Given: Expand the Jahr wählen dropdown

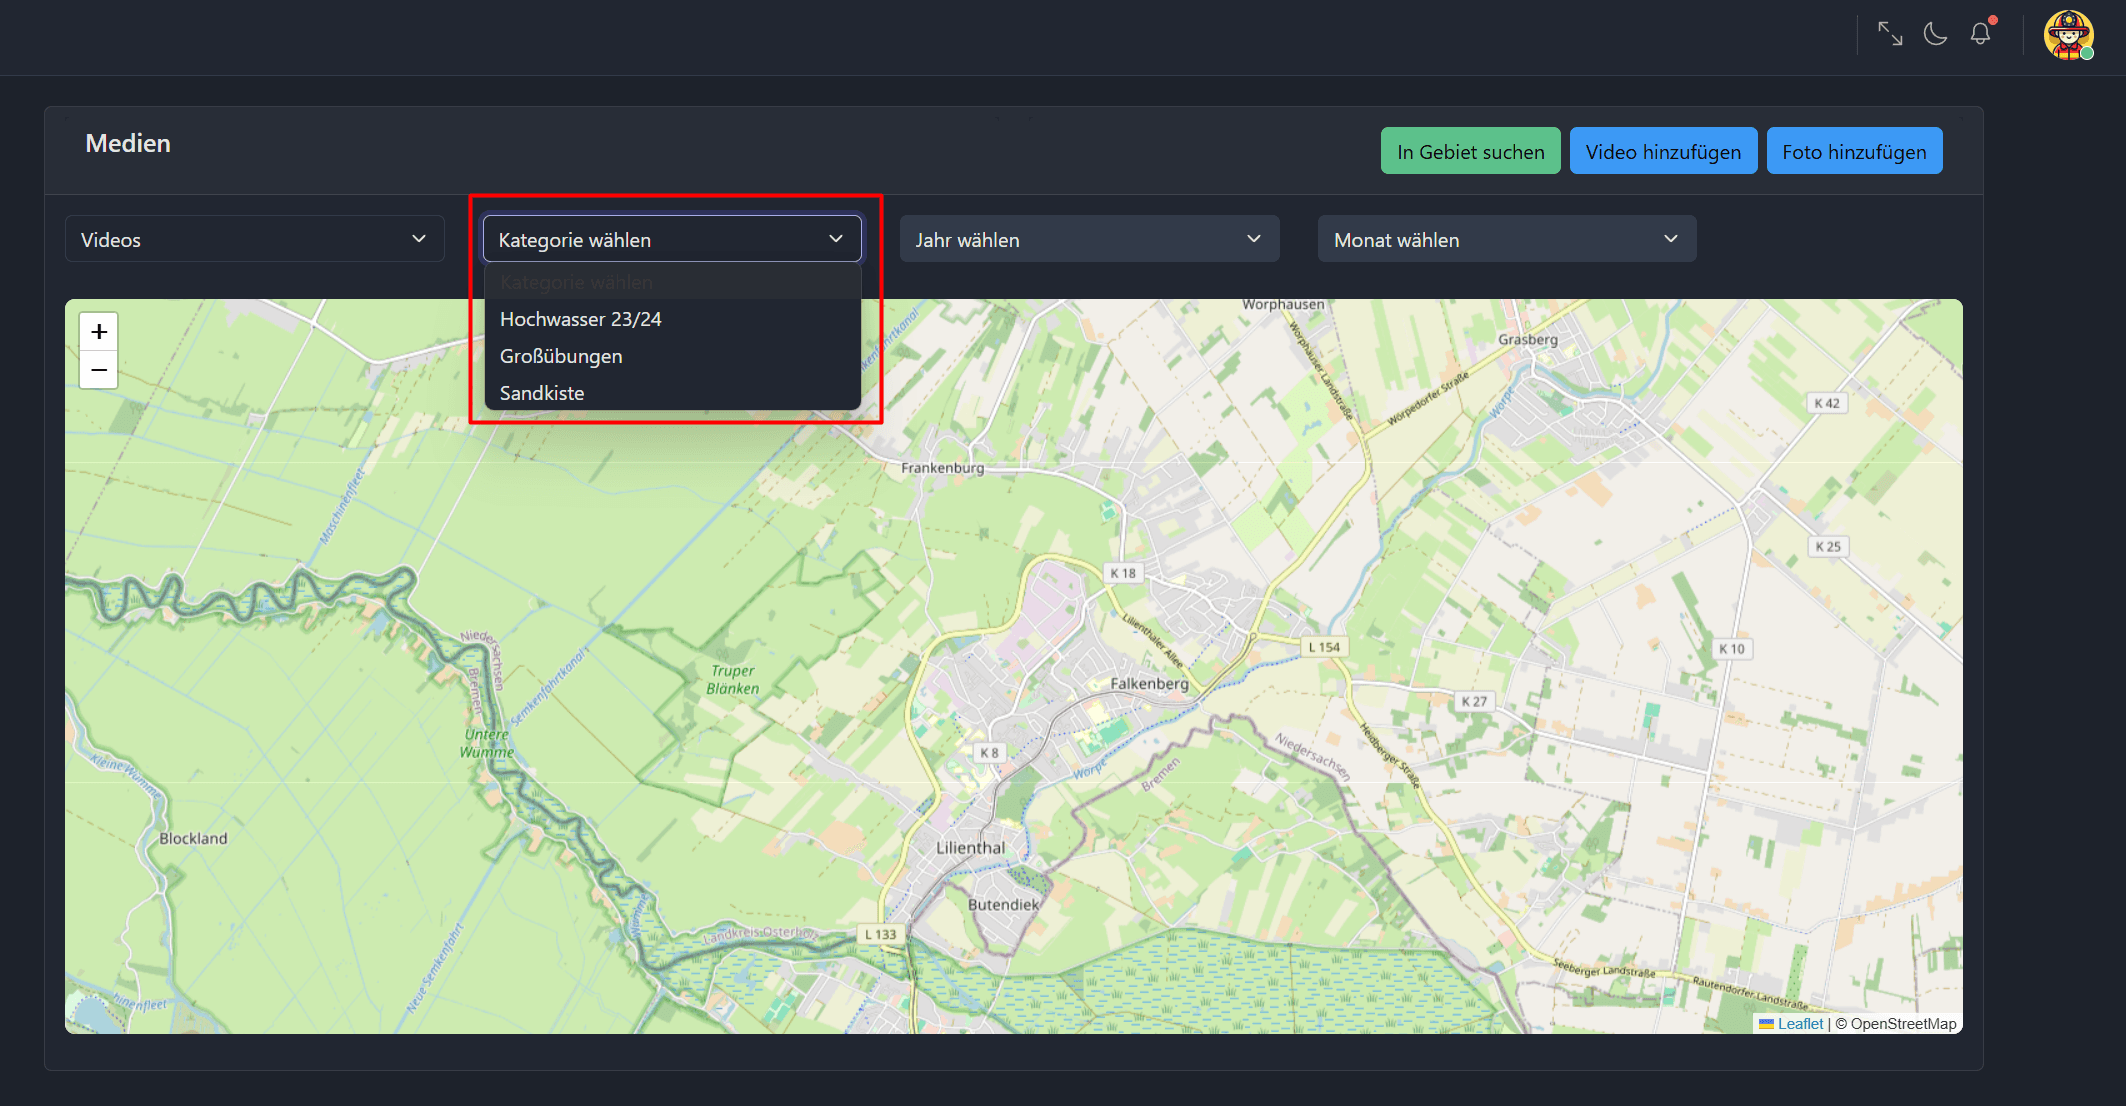Looking at the screenshot, I should (x=1088, y=240).
